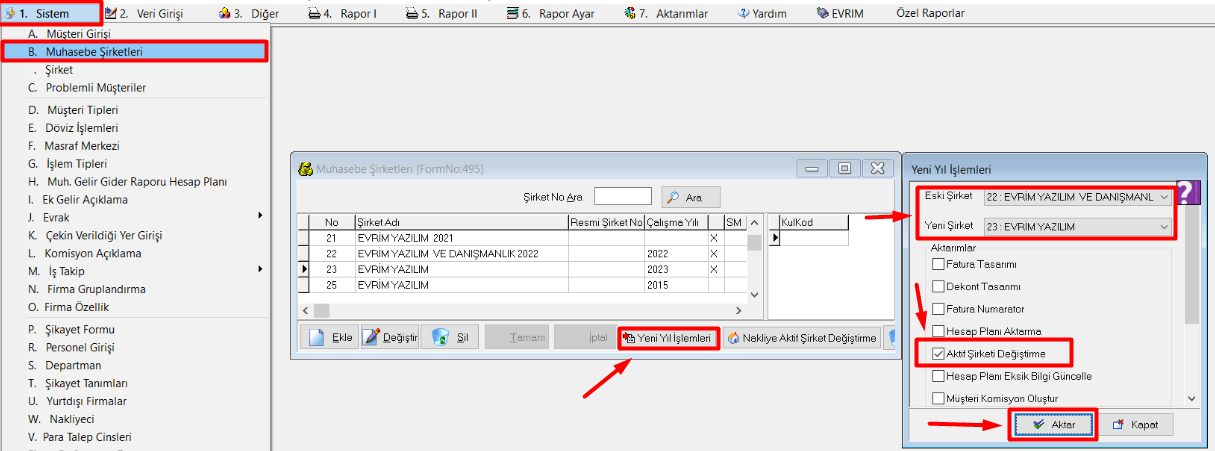The width and height of the screenshot is (1215, 451).
Task: Click the Aktar button
Action: pyautogui.click(x=1053, y=425)
